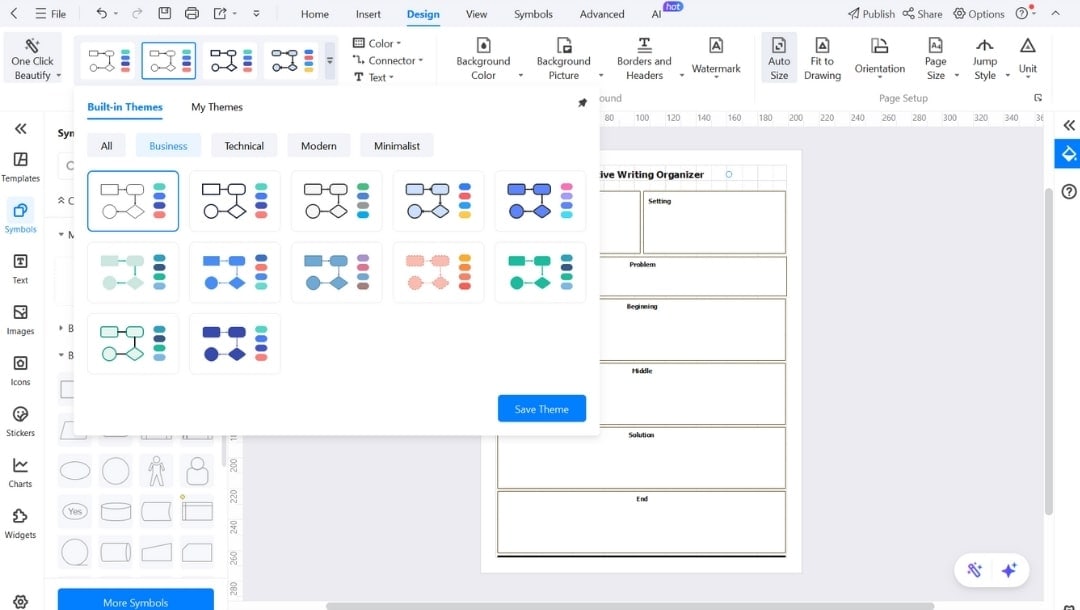
Task: Click the Undo icon
Action: (x=101, y=13)
